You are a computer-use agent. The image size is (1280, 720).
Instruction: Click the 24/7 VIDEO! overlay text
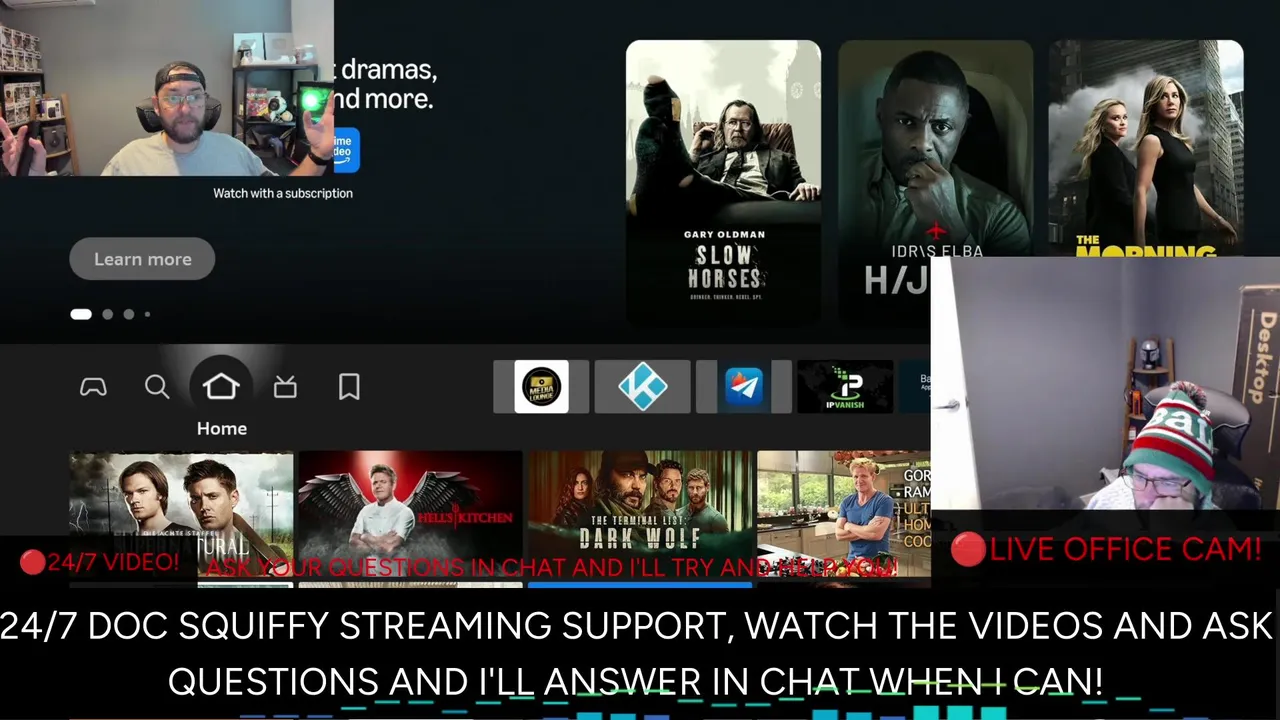click(x=99, y=562)
